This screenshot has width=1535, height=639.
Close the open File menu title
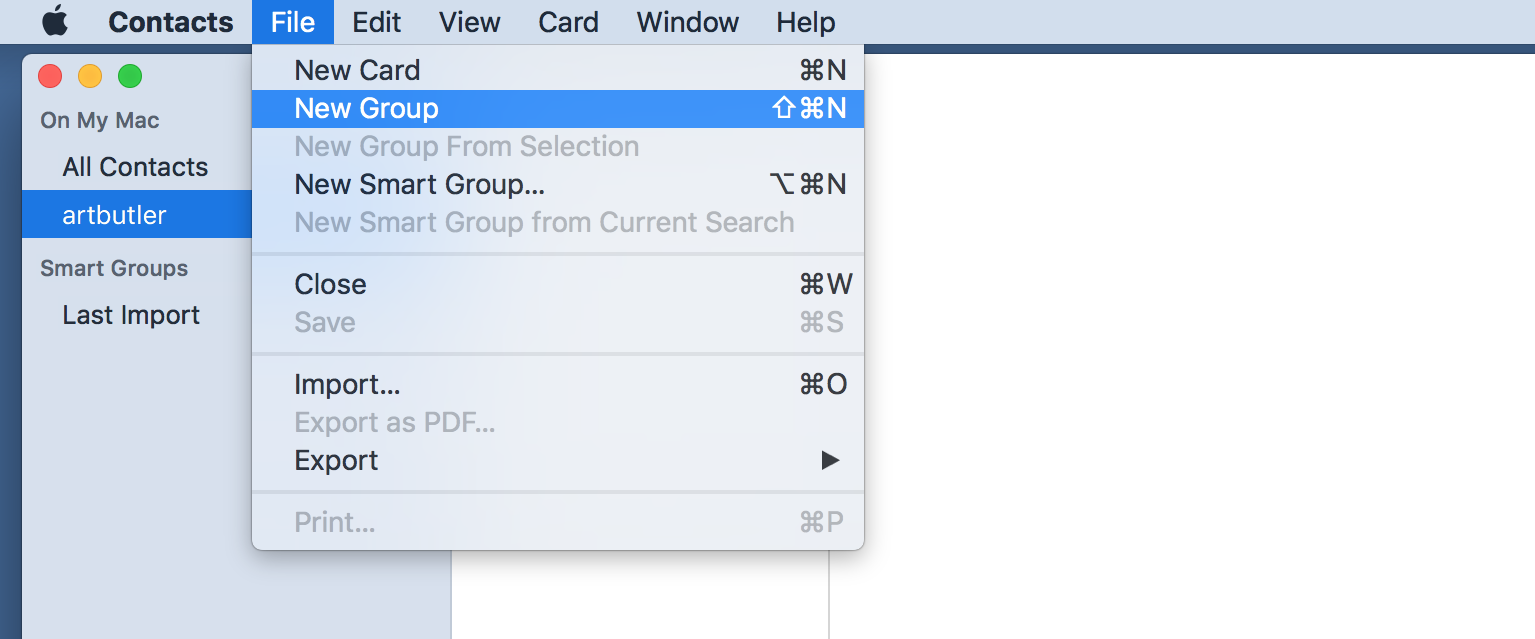pyautogui.click(x=293, y=22)
